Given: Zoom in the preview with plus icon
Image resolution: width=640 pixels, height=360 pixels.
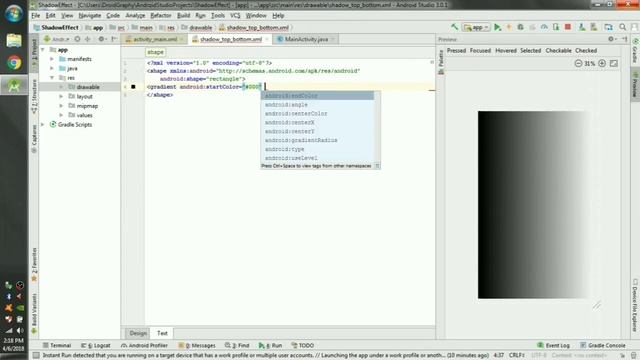Looking at the screenshot, I should pyautogui.click(x=602, y=64).
